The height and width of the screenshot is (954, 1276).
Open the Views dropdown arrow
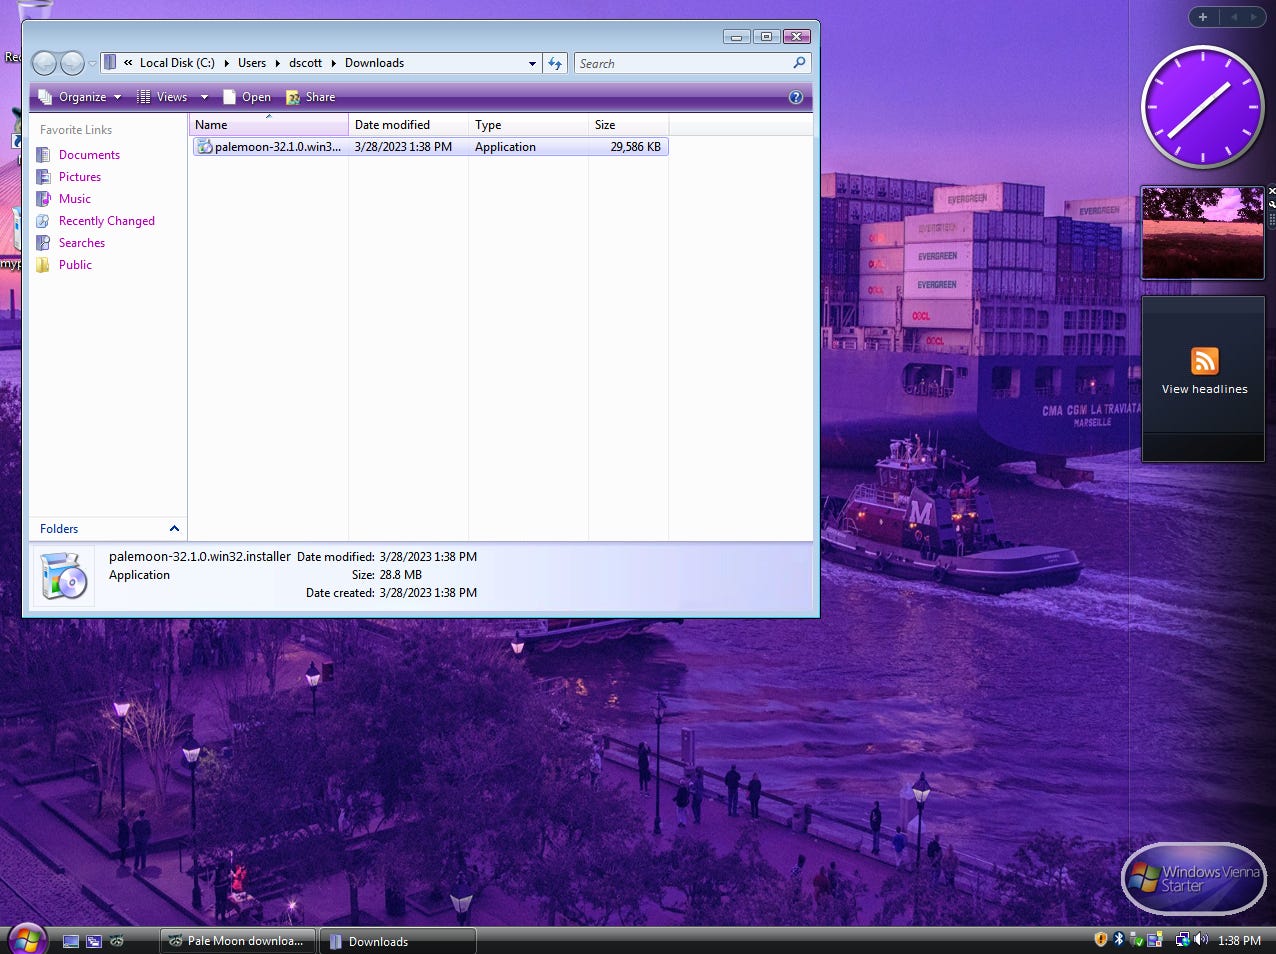[204, 97]
